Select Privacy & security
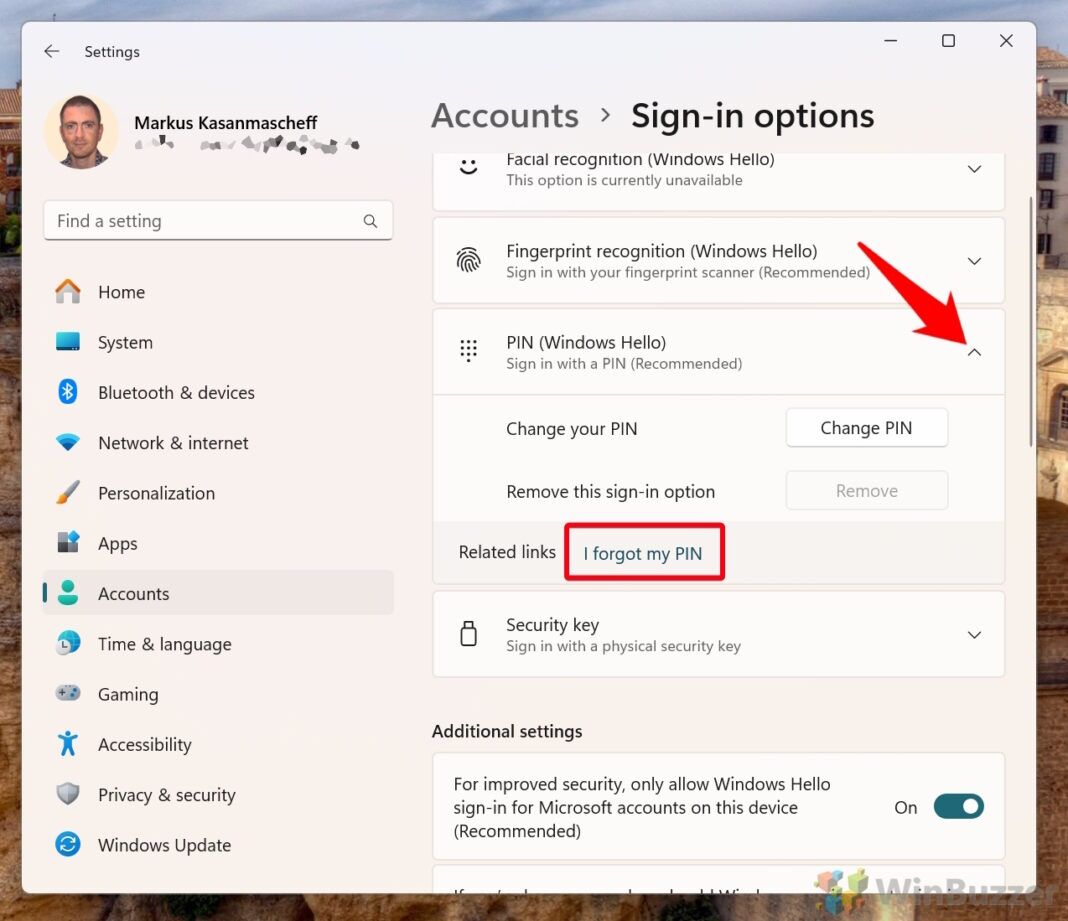The height and width of the screenshot is (921, 1068). [x=218, y=794]
